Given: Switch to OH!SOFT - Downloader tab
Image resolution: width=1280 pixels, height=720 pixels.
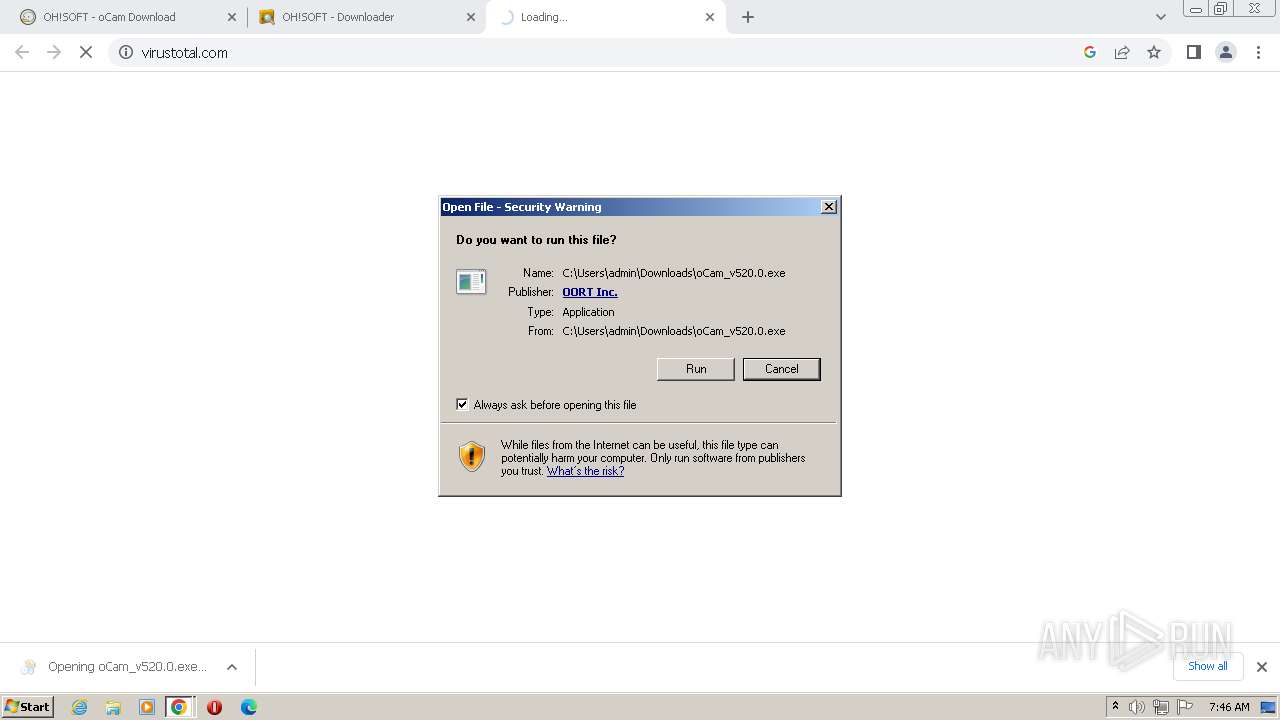Looking at the screenshot, I should click(x=366, y=17).
